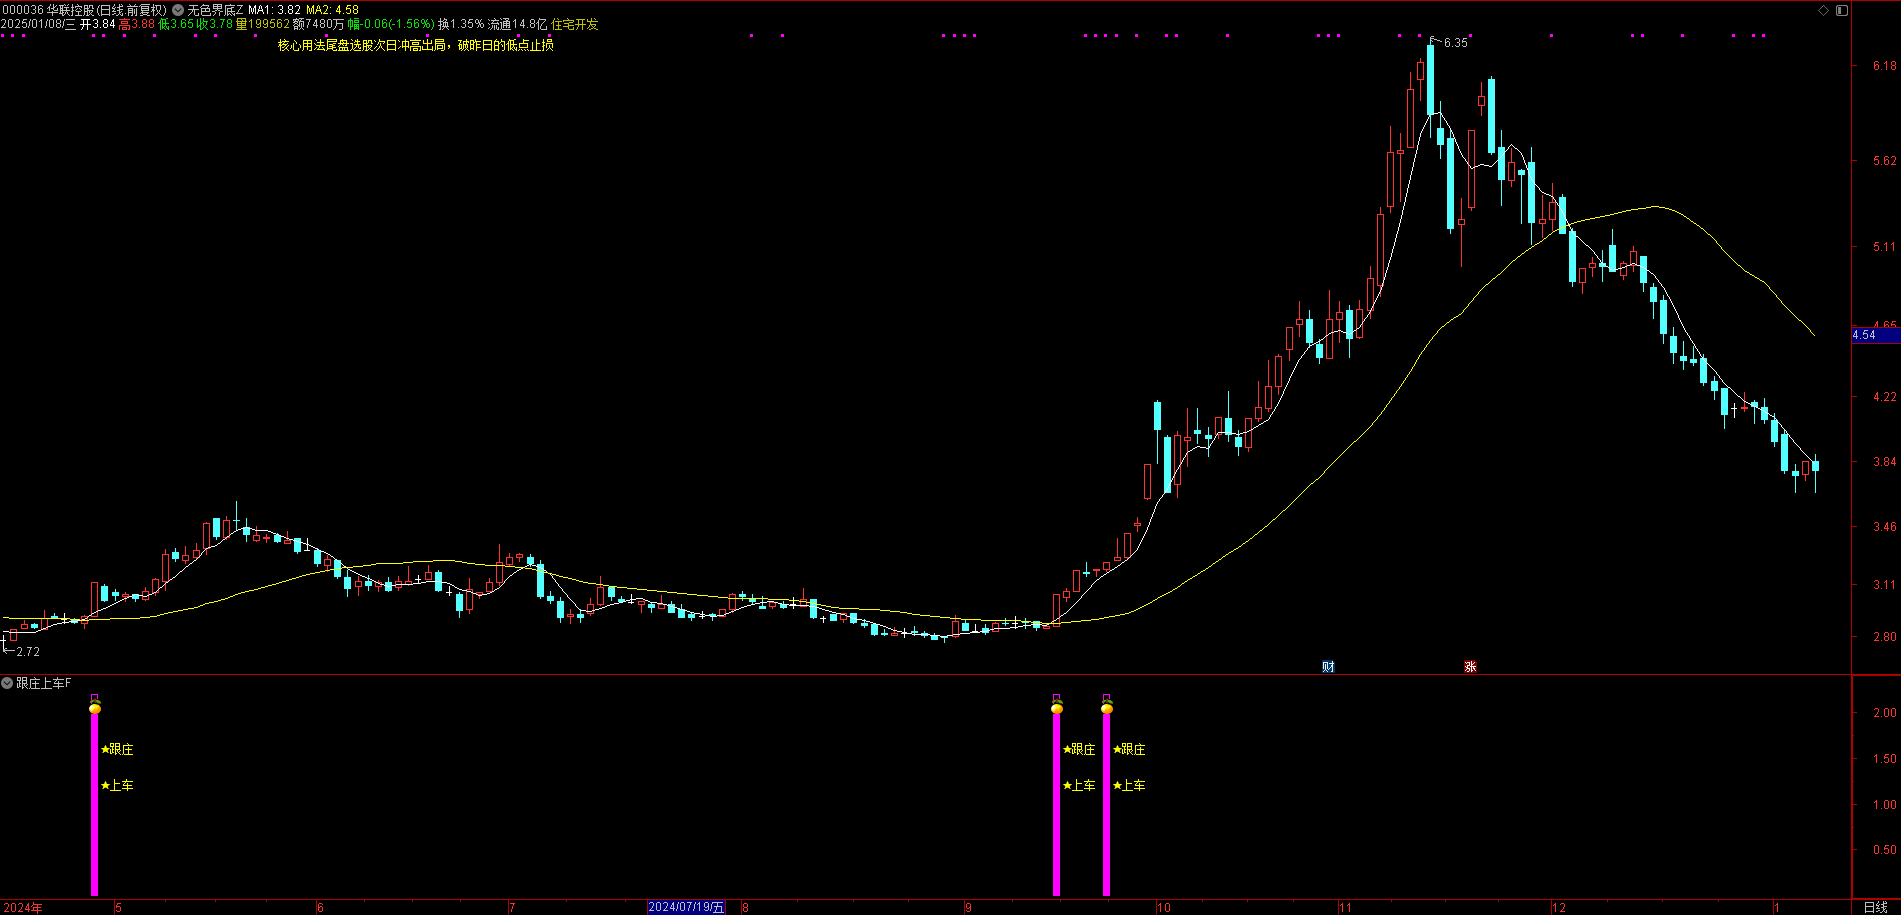Click the first gold ball signal marker
Image resolution: width=1901 pixels, height=915 pixels.
(x=95, y=708)
